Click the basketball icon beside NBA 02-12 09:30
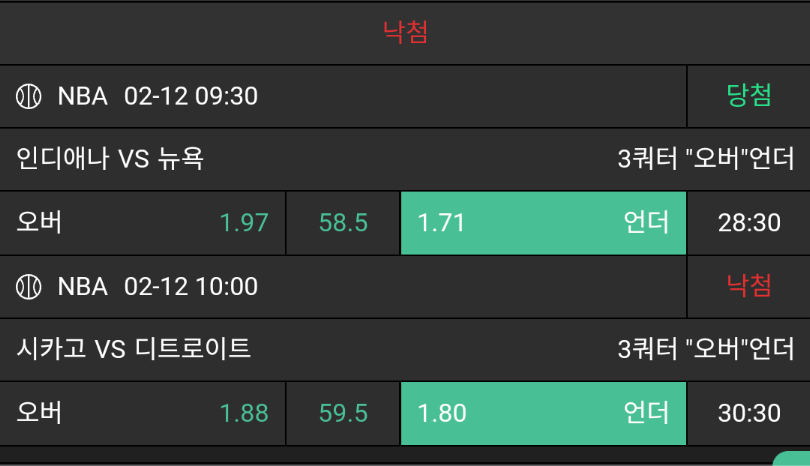810x466 pixels. pos(28,96)
